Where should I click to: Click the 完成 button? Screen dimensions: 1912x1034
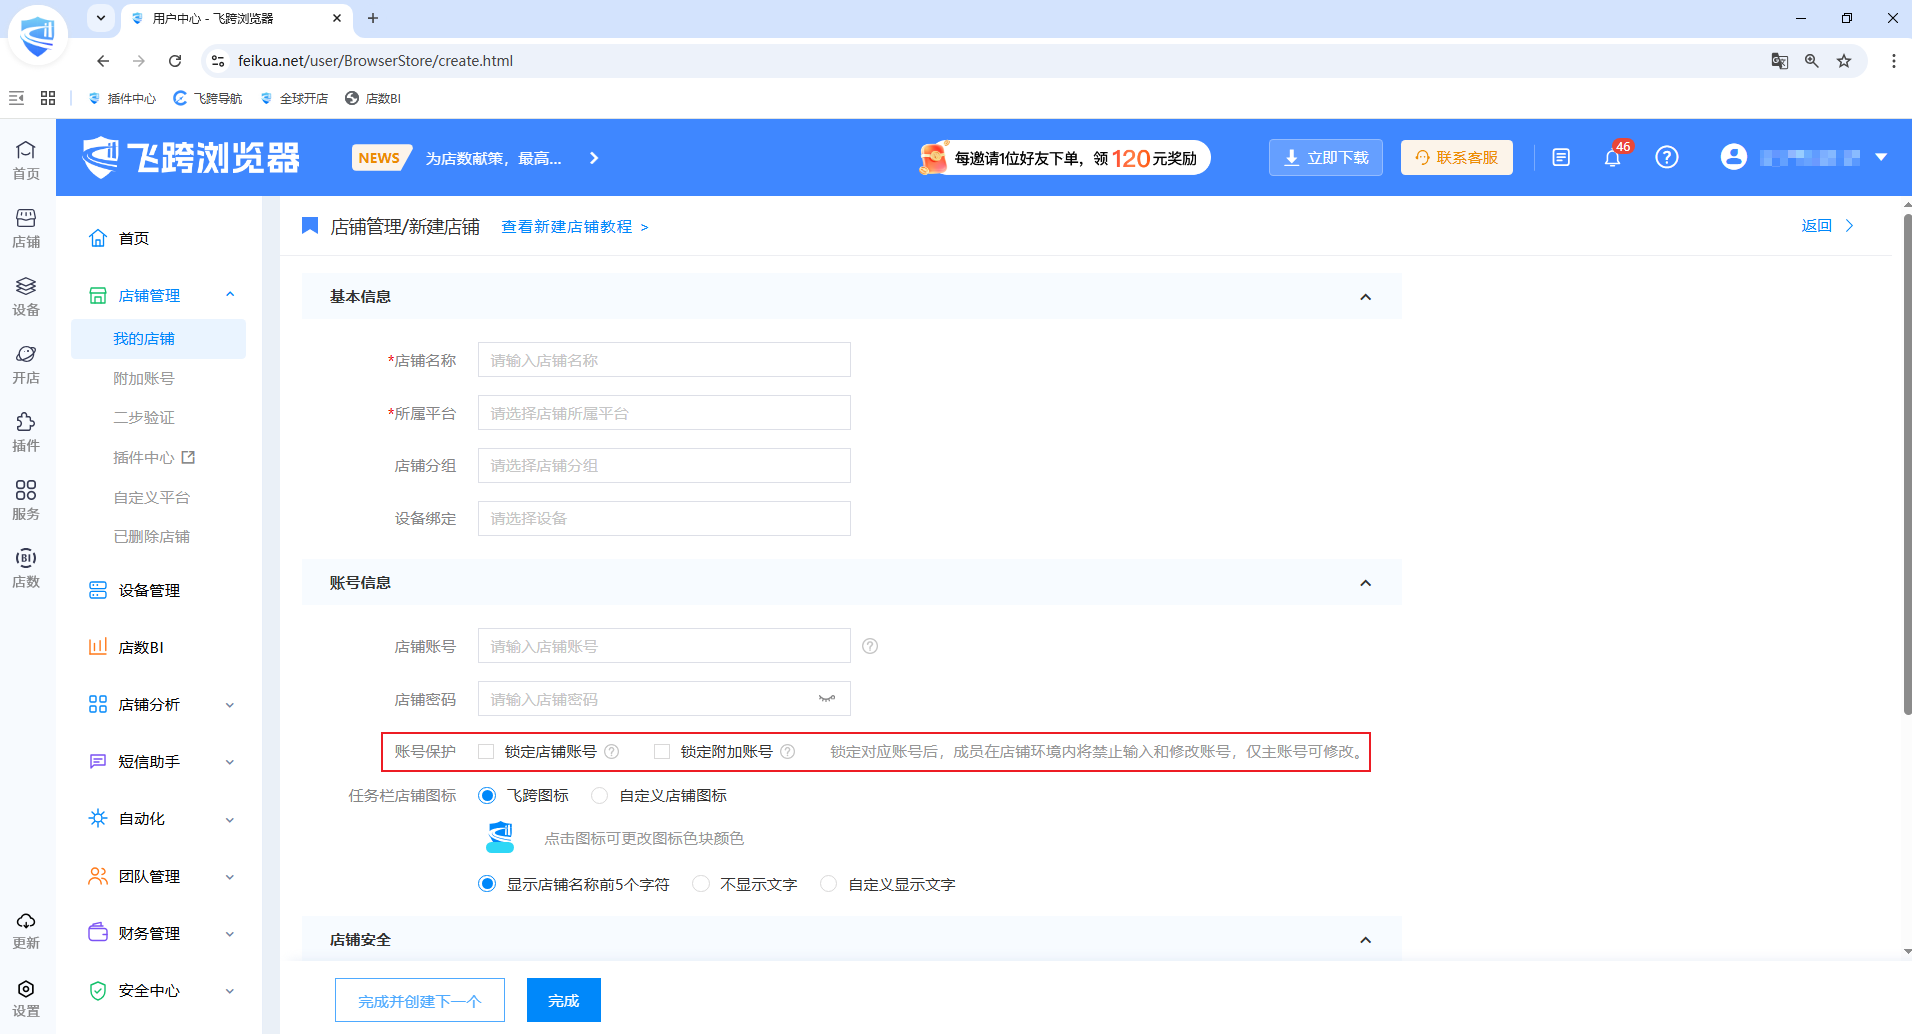point(564,1000)
